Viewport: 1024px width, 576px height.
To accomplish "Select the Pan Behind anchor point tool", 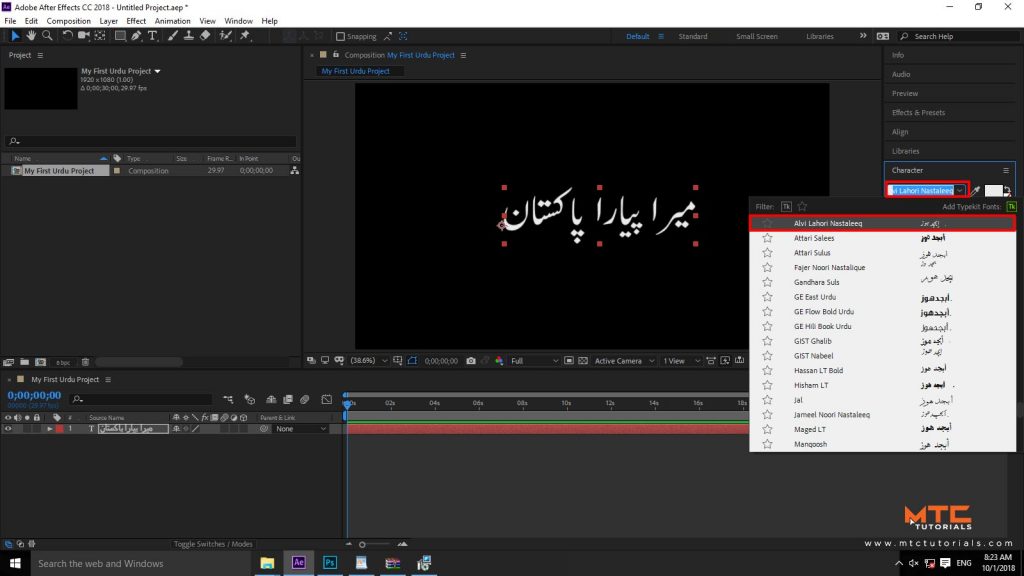I will point(100,36).
